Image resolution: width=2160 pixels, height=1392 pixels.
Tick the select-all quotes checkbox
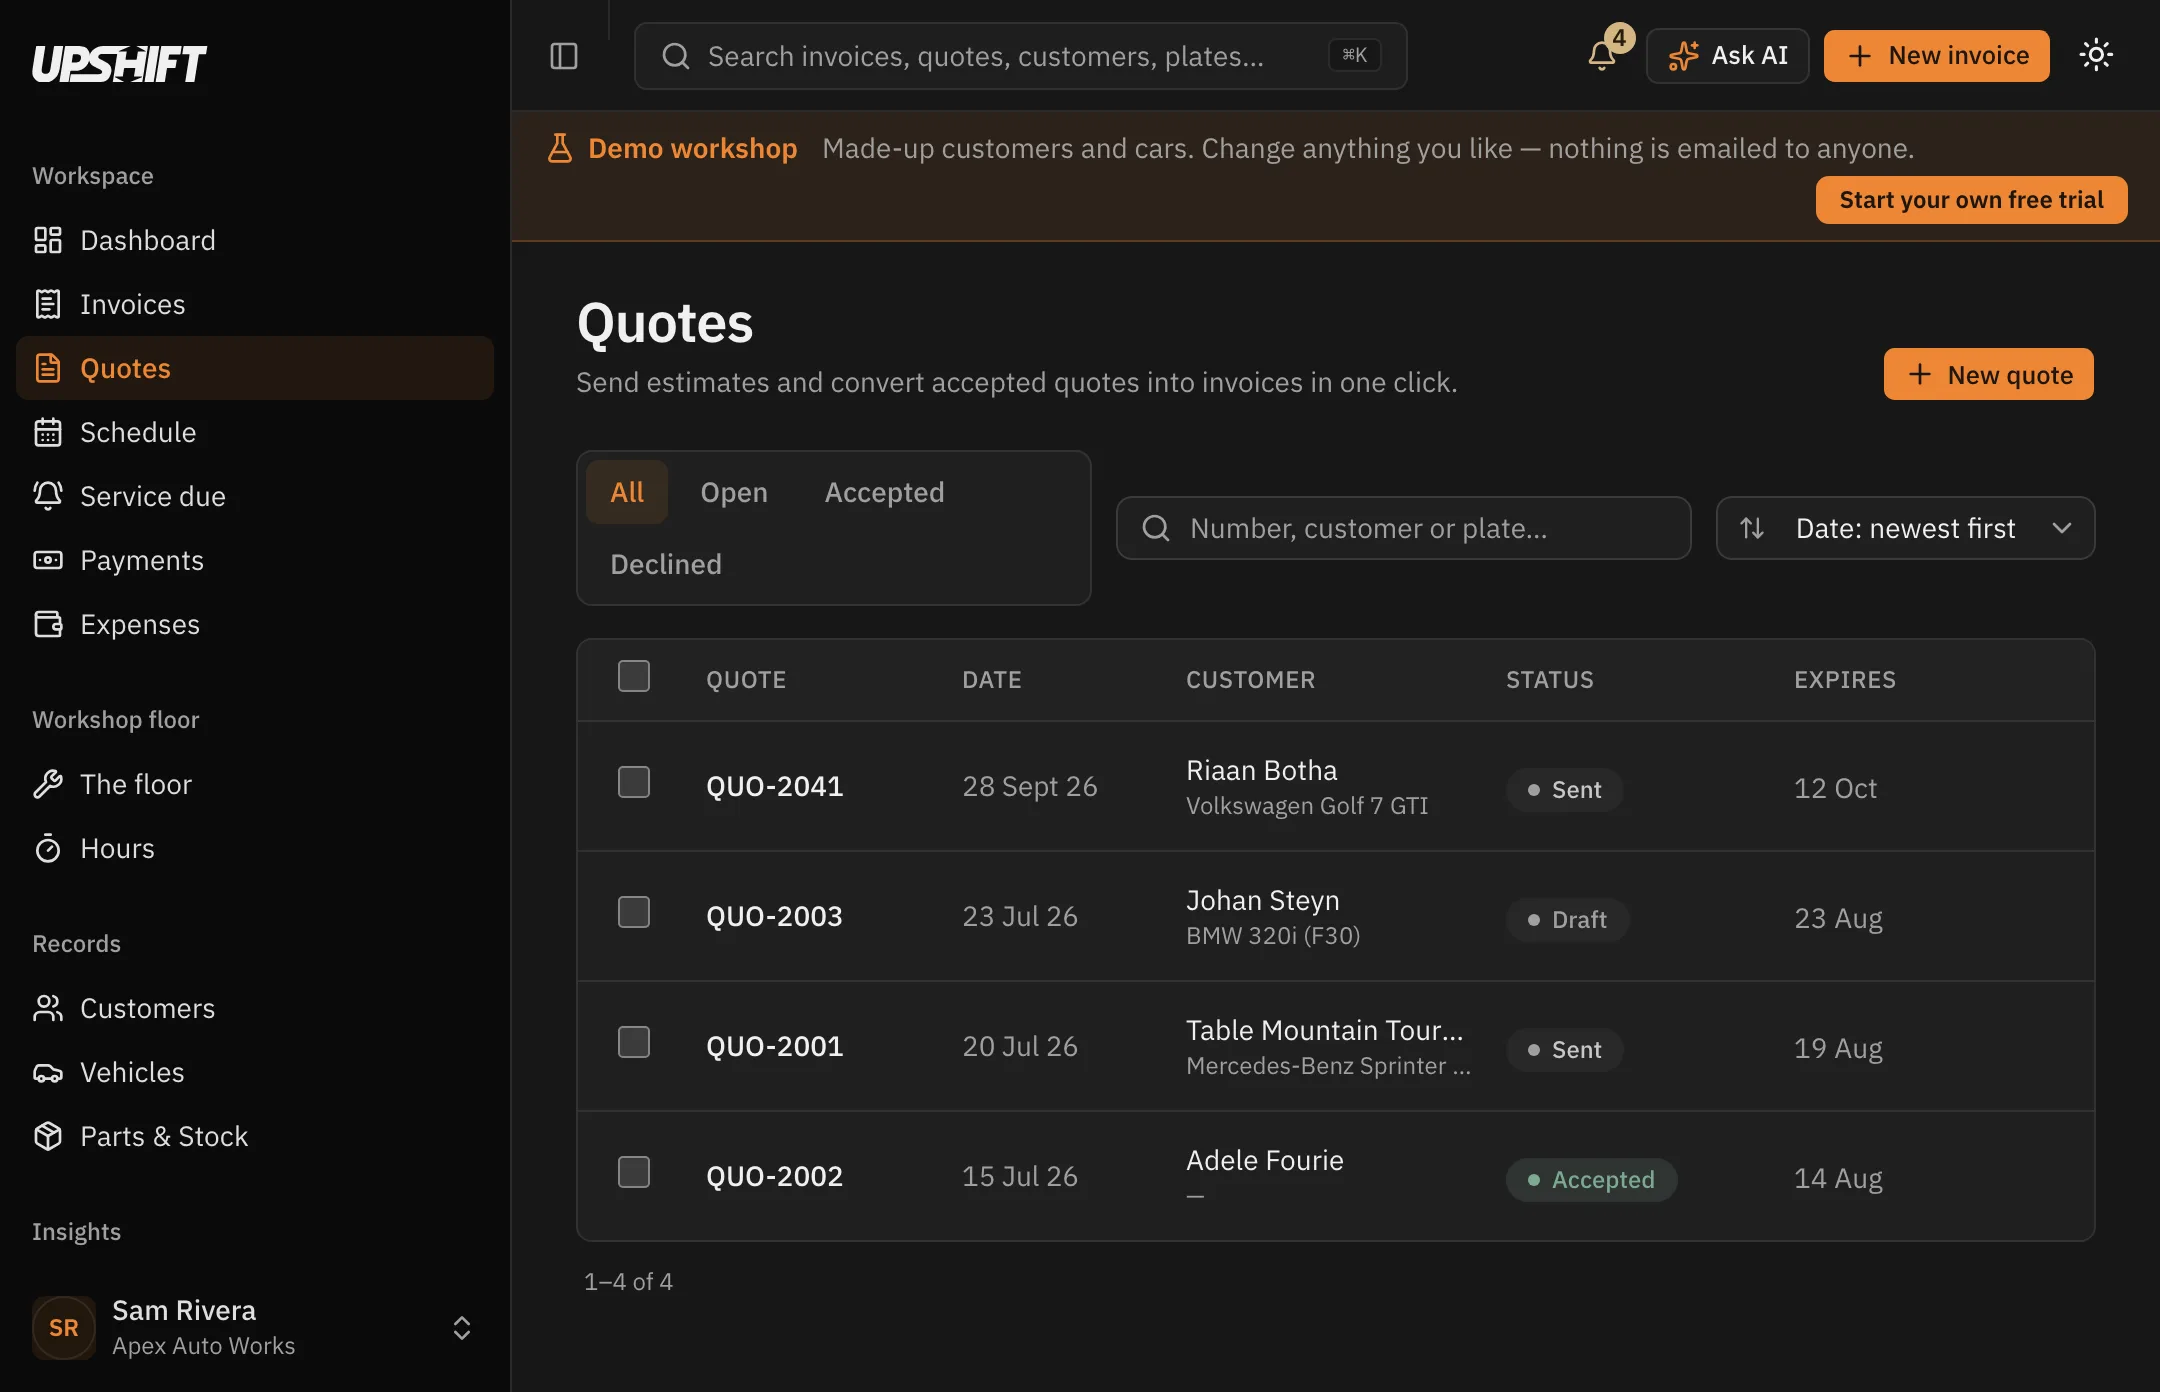(x=634, y=676)
